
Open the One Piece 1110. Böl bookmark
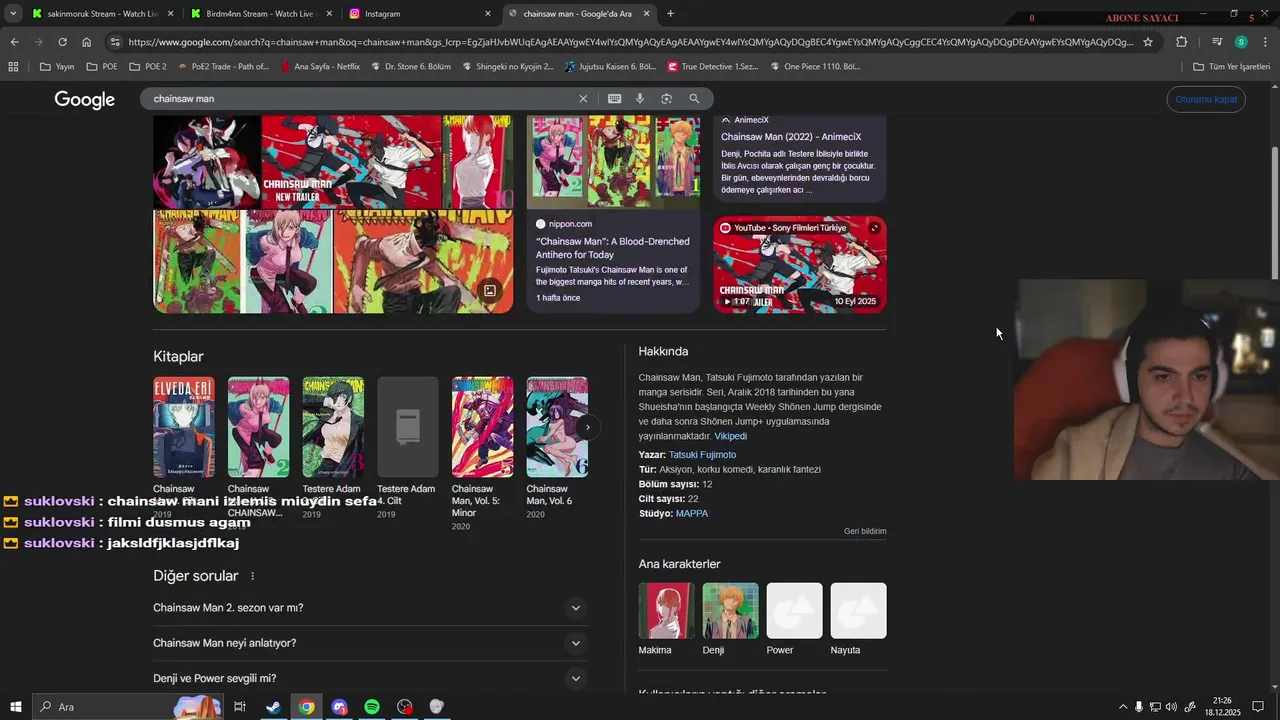[x=813, y=67]
